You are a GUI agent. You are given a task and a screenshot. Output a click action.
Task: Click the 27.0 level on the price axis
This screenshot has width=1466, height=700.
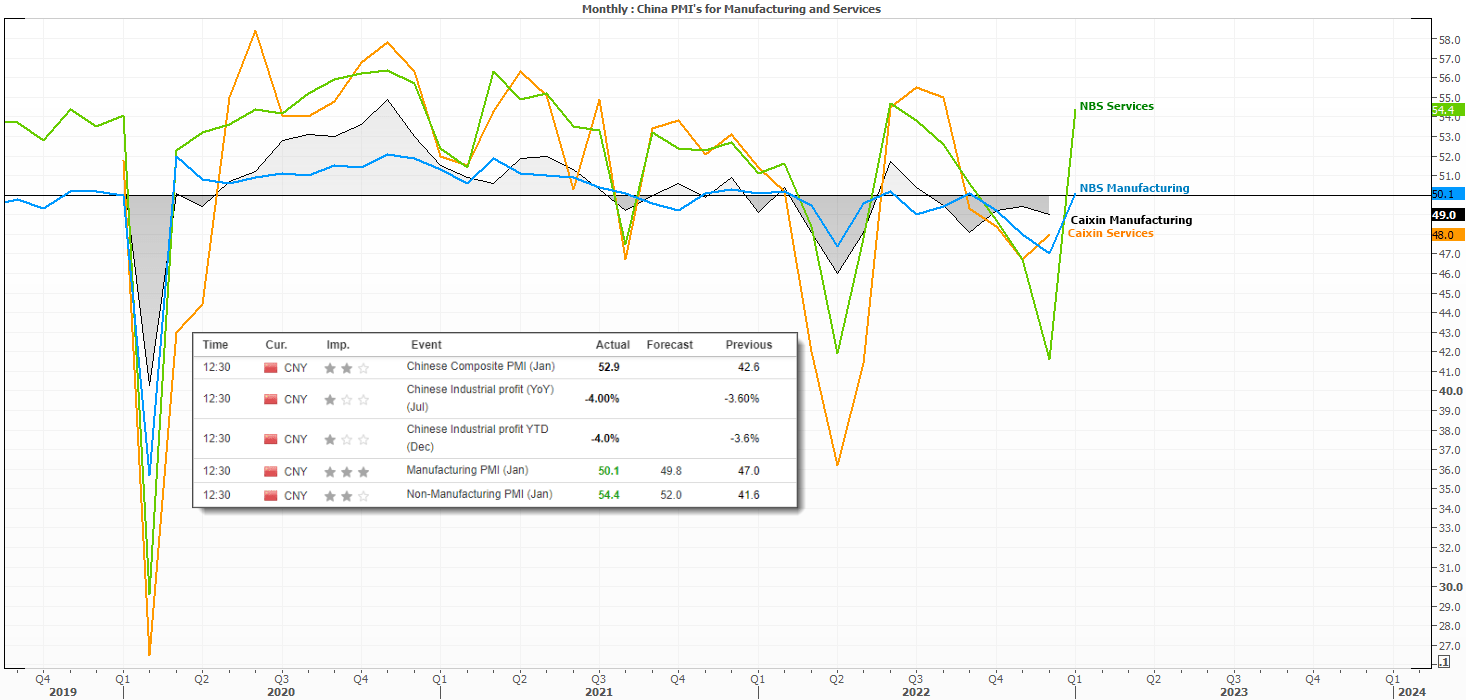click(x=1449, y=645)
